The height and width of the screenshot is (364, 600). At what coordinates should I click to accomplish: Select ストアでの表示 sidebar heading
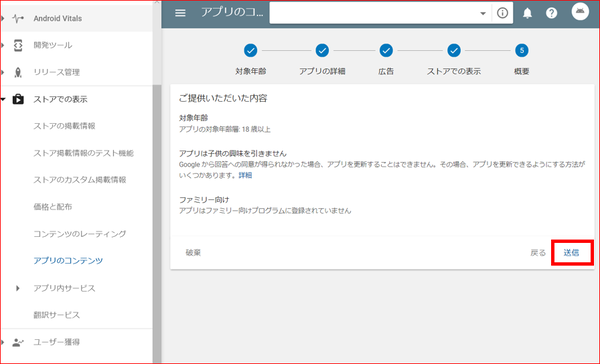(x=60, y=99)
